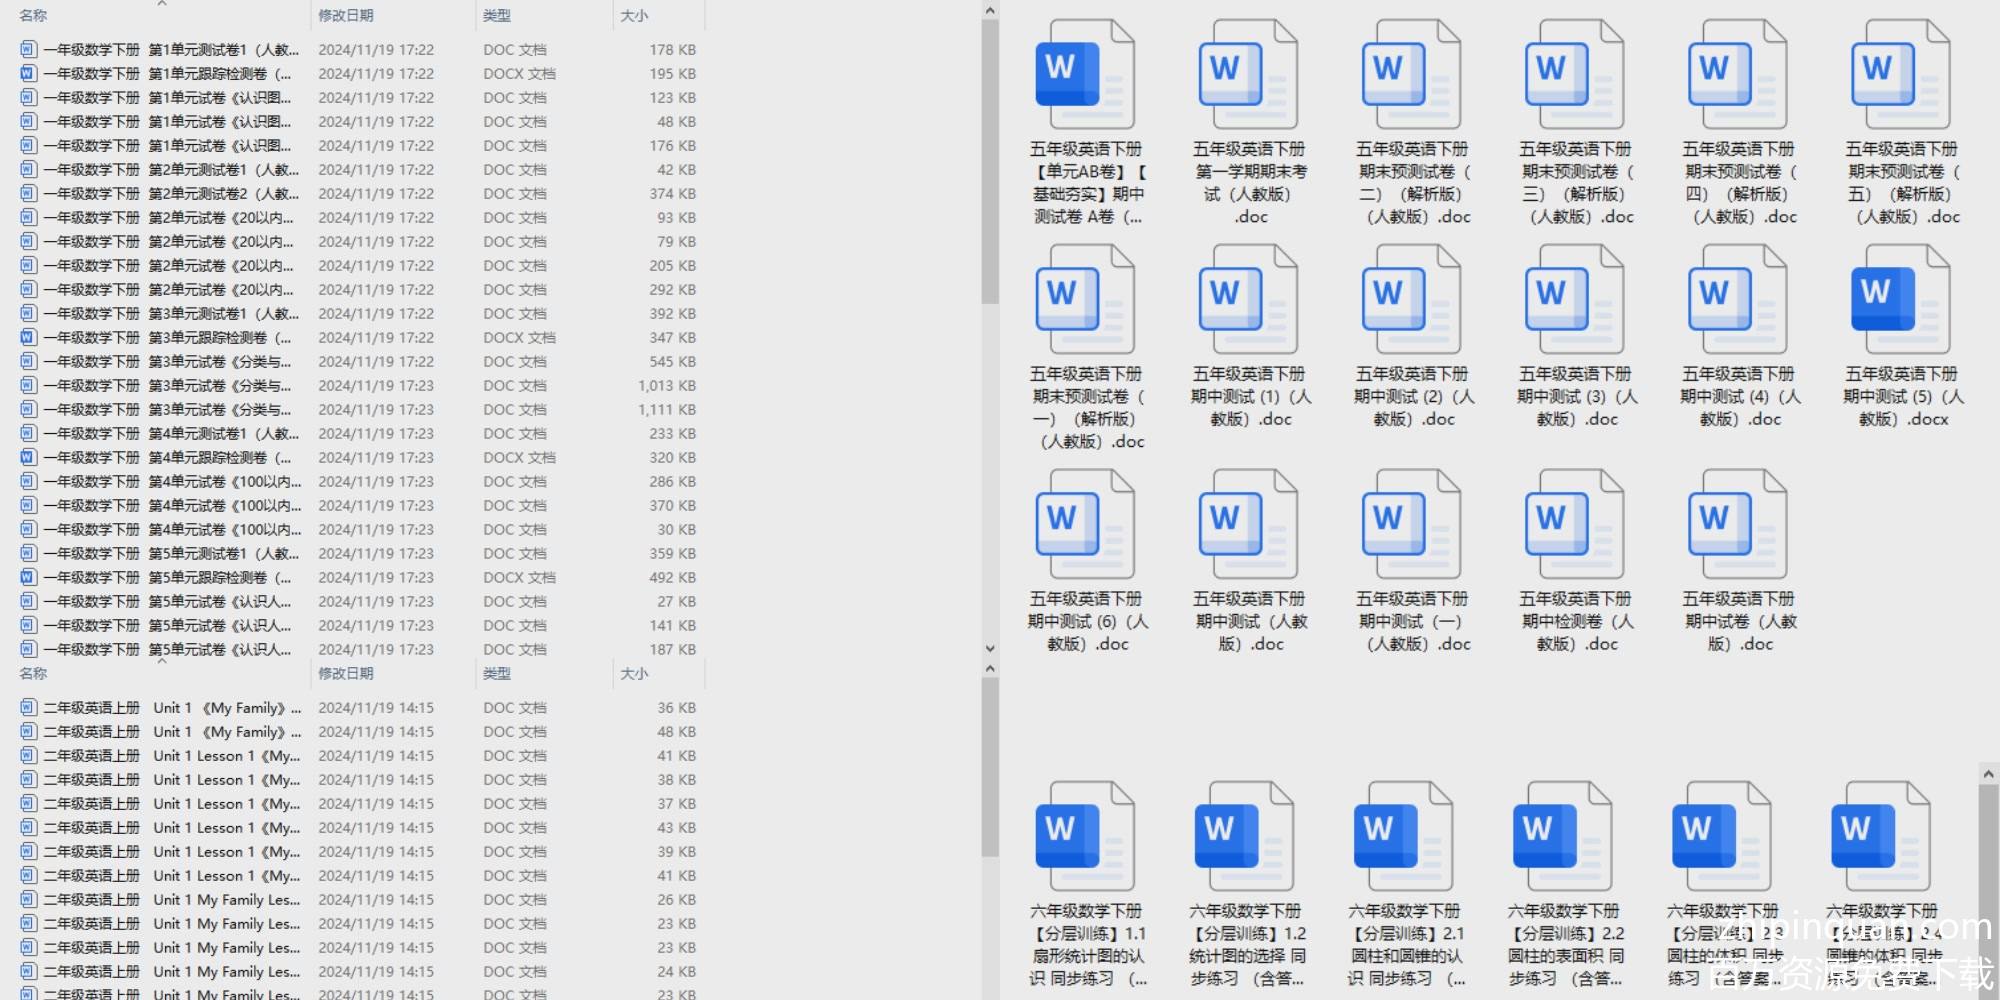2000x1000 pixels.
Task: Click sort arrow above top 名称 column
Action: coord(162,5)
